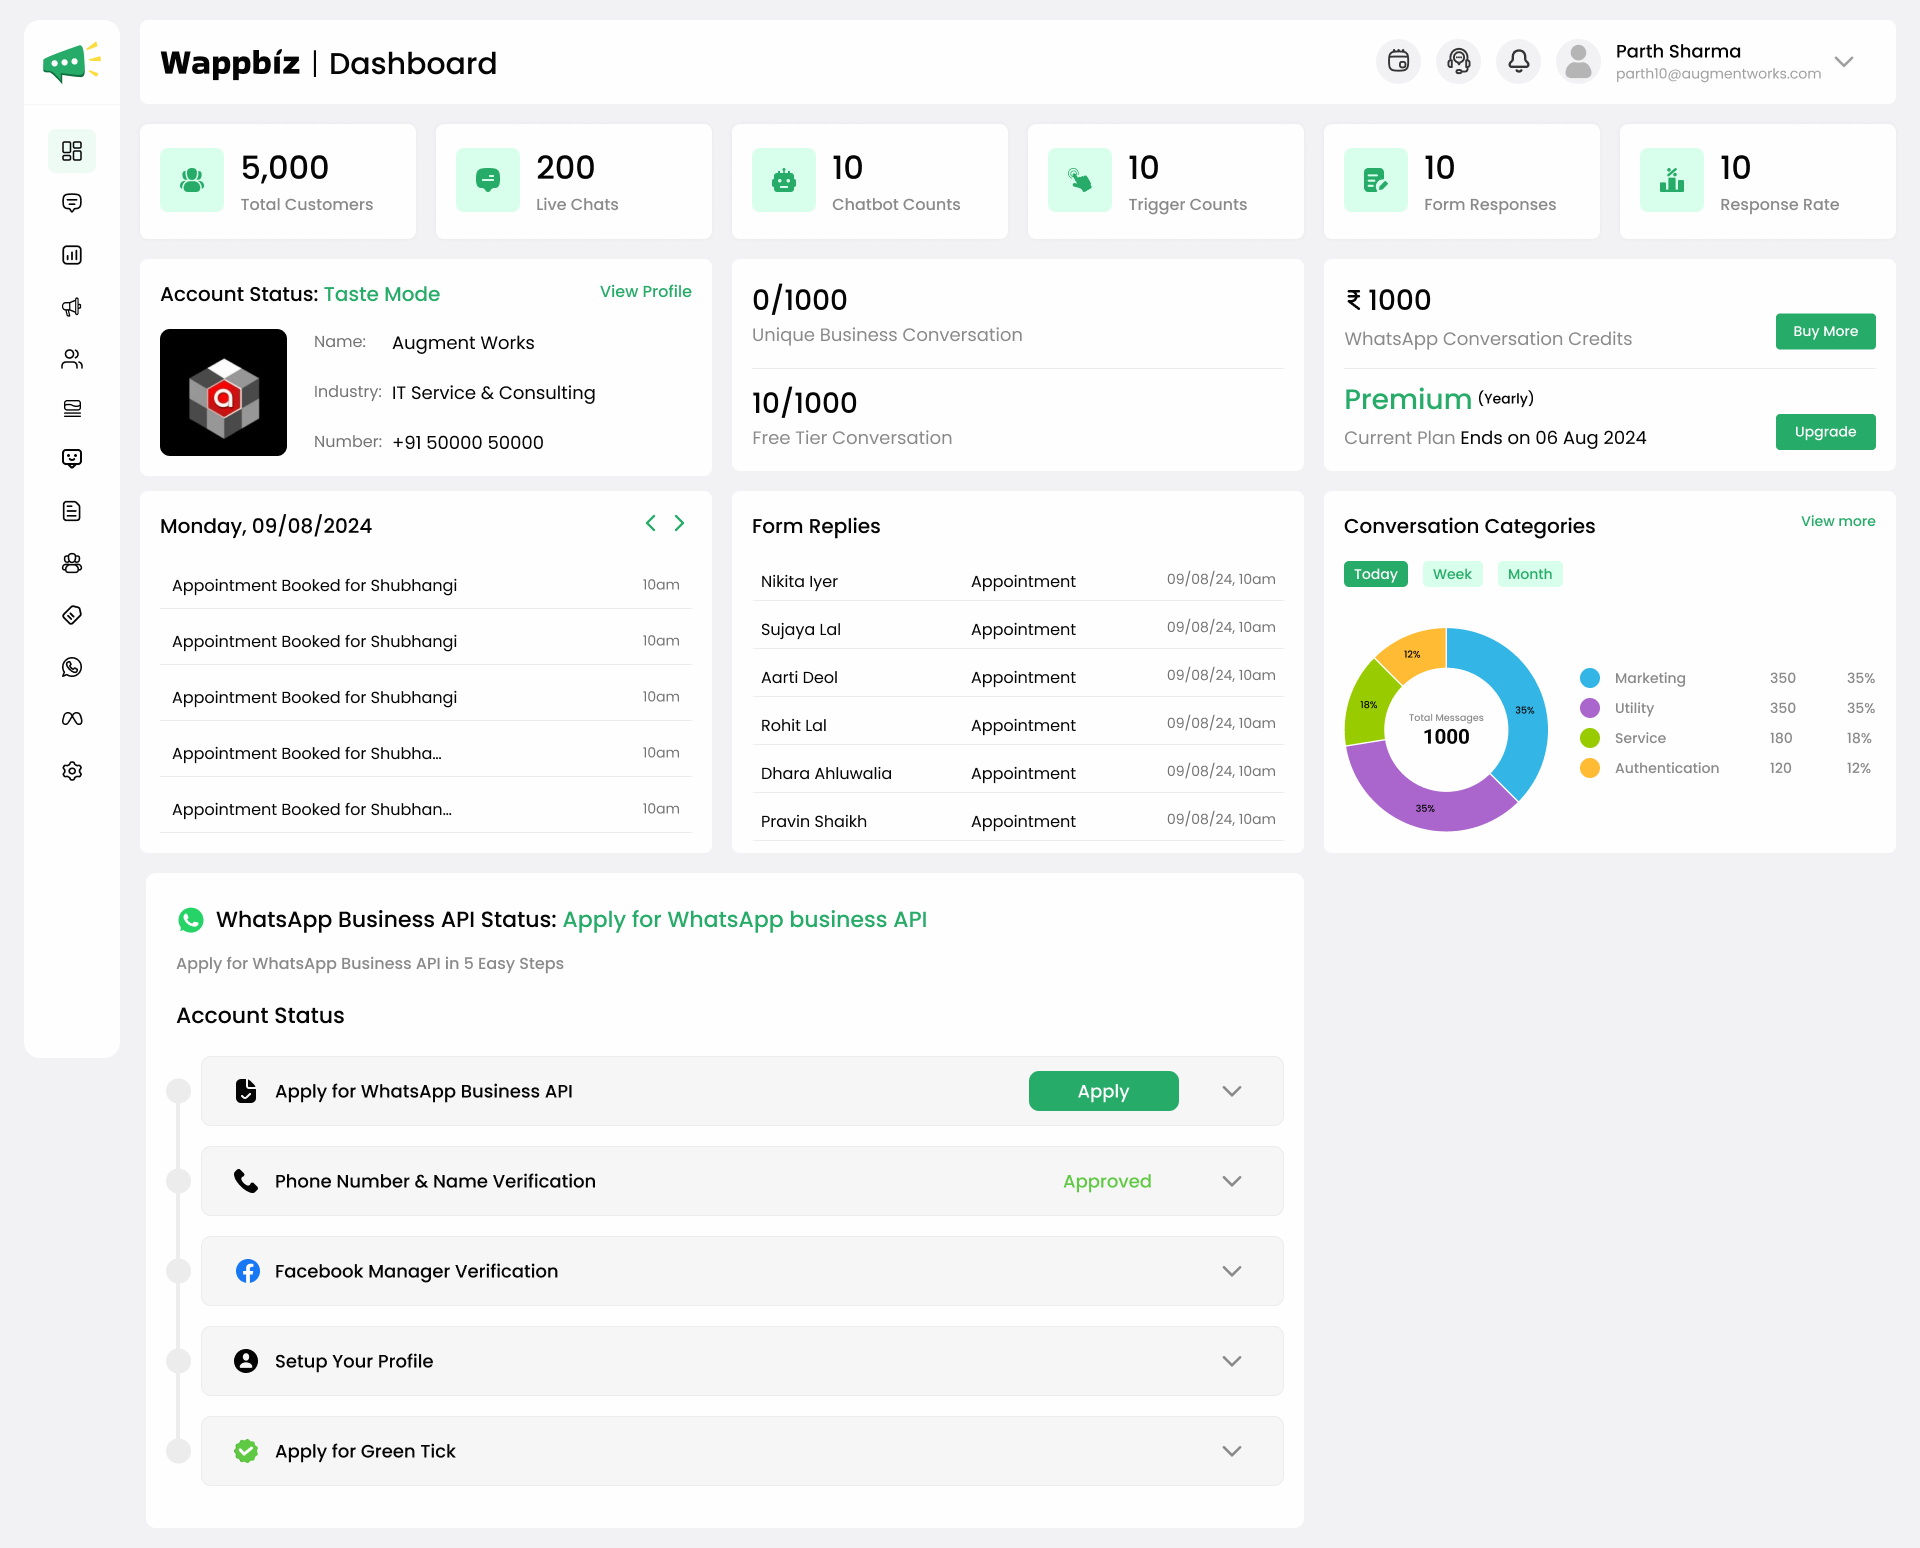
Task: Click the Marketing color dot in chart legend
Action: click(x=1589, y=678)
